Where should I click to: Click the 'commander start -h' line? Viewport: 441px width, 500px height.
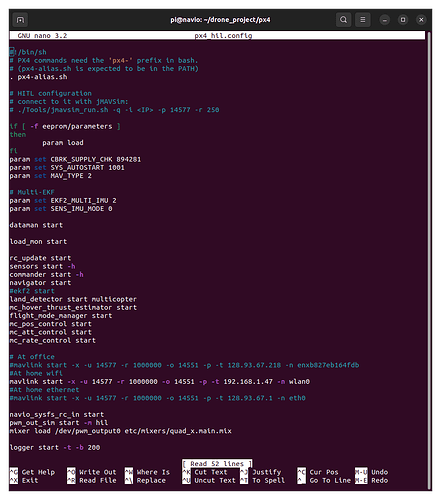coord(46,274)
